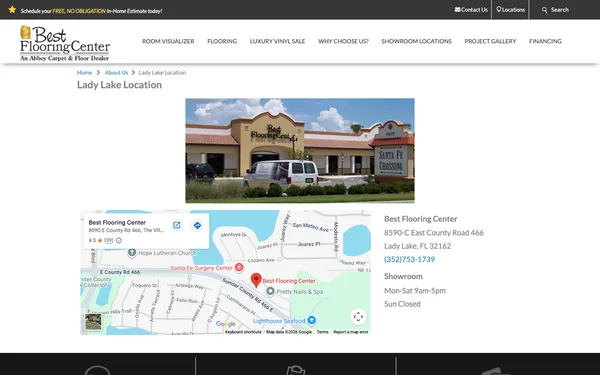Open Room Visualizer menu item
The image size is (600, 375).
pyautogui.click(x=168, y=41)
